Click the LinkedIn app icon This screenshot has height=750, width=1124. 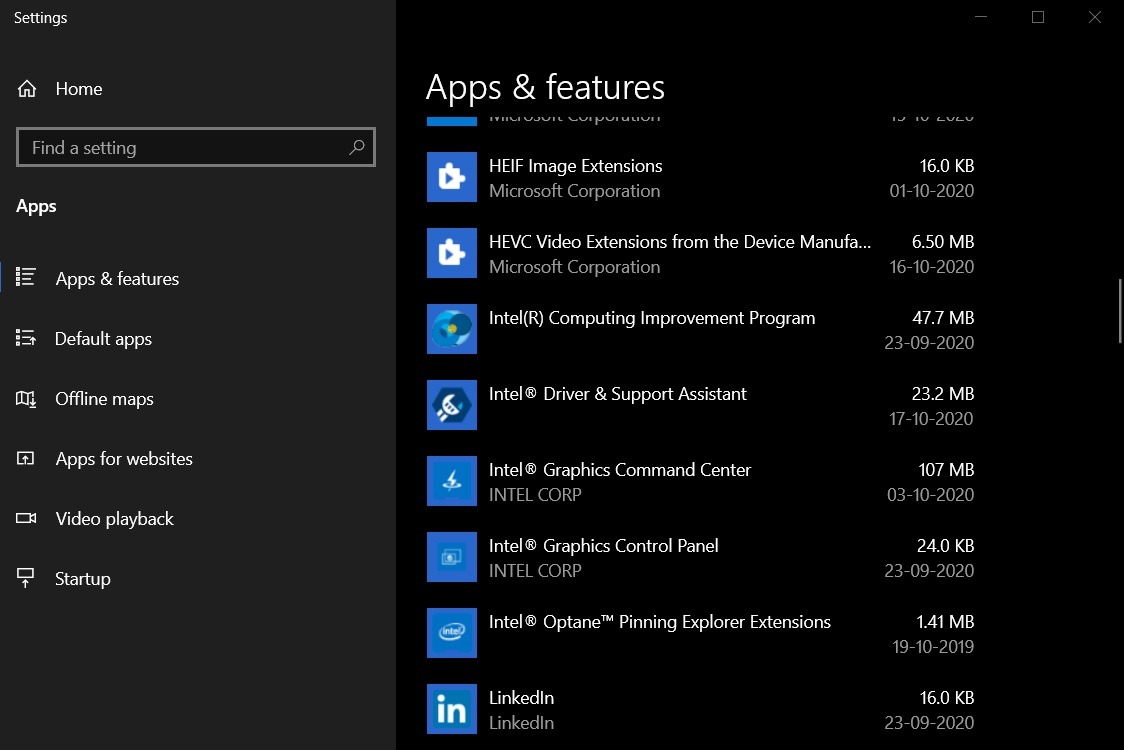pos(451,709)
